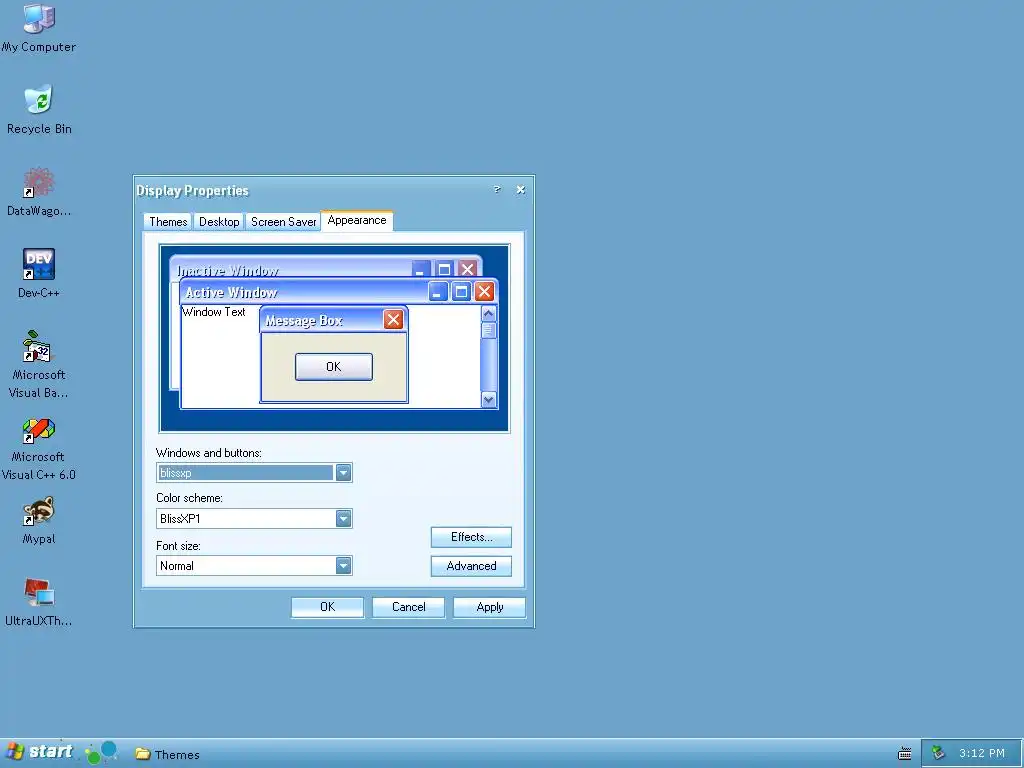
Task: Click the Apply button
Action: coord(489,607)
